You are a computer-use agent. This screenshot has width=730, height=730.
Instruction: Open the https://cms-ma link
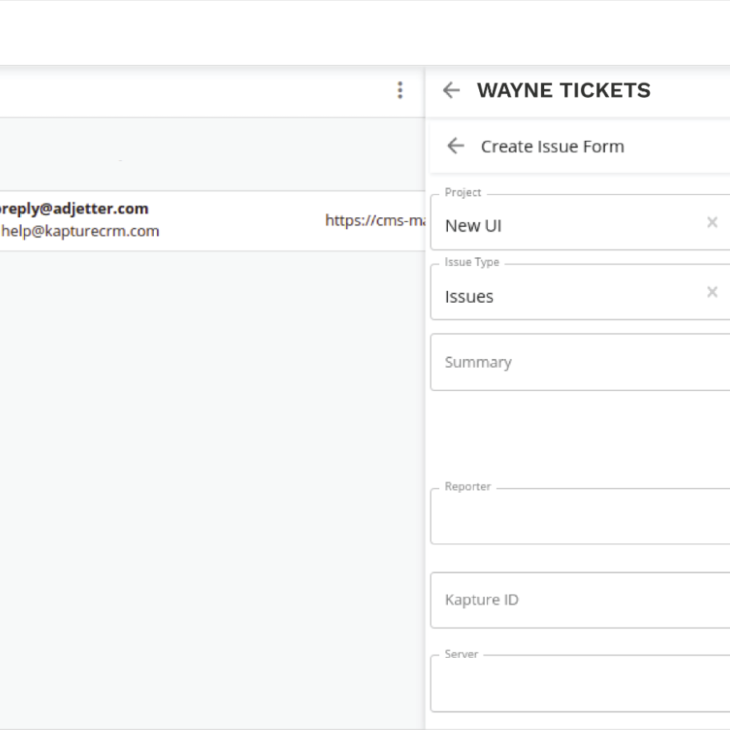pos(375,220)
